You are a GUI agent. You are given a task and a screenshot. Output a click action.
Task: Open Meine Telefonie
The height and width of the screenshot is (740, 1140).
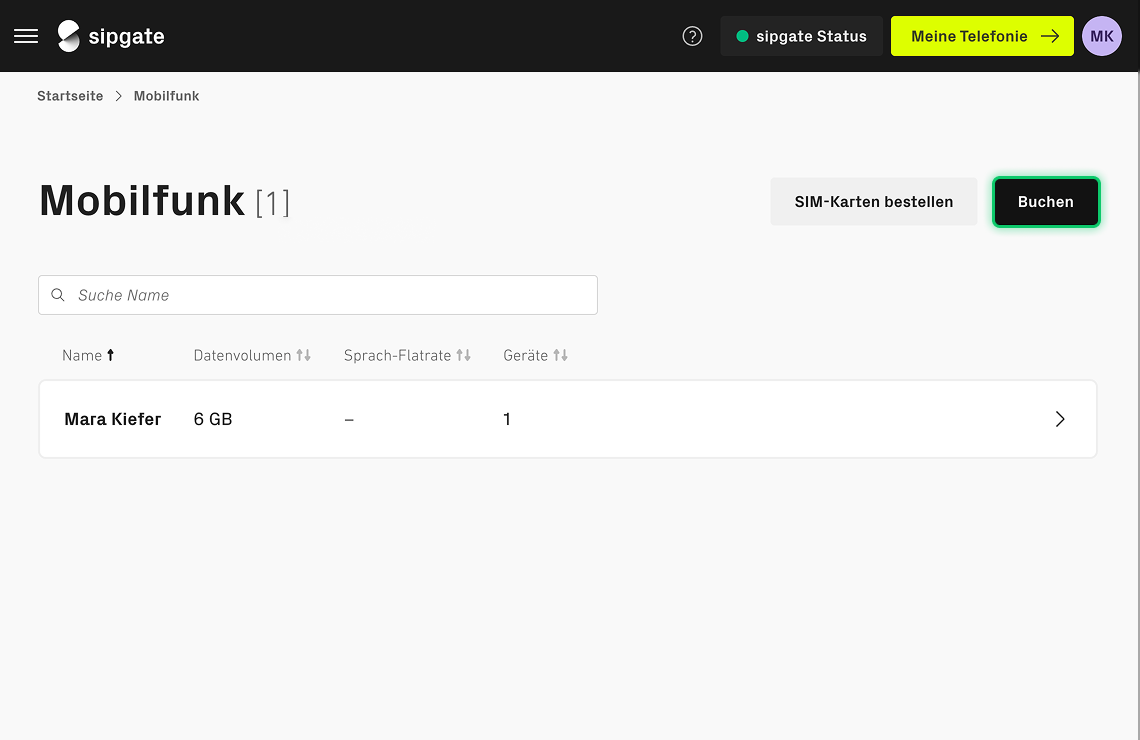(x=981, y=36)
